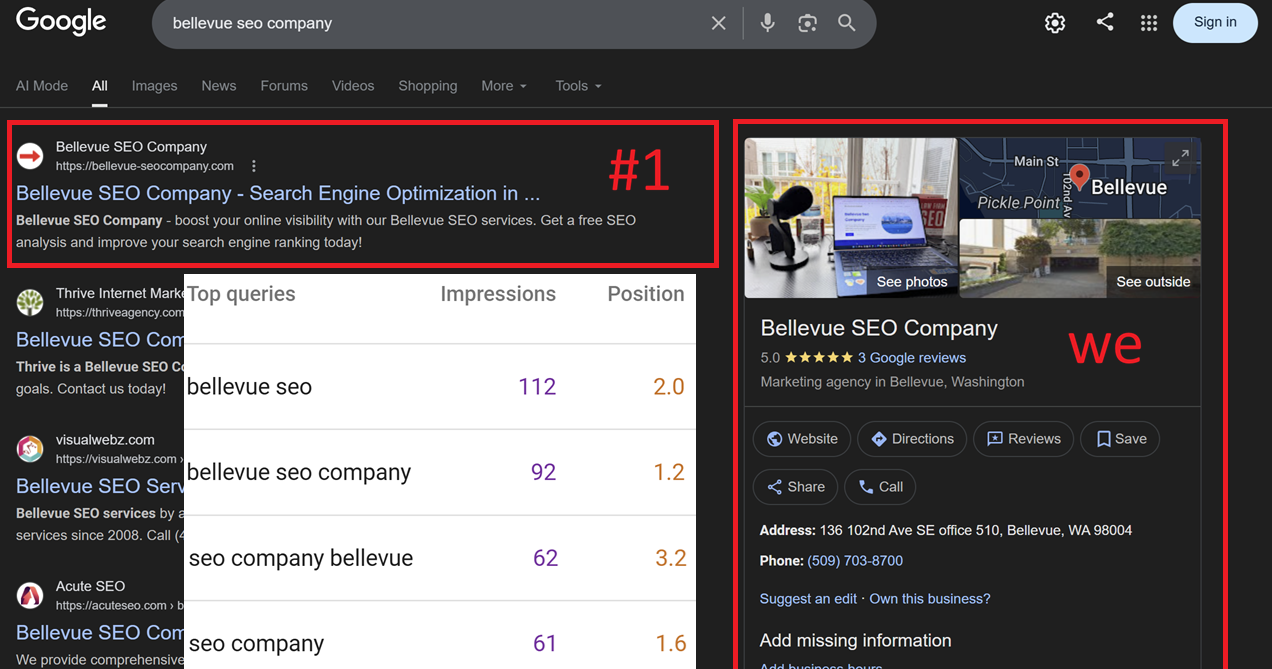This screenshot has height=669, width=1272.
Task: Switch to Forums tab
Action: click(284, 86)
